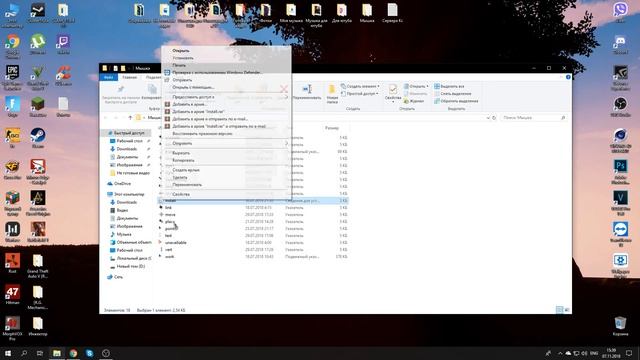640x360 pixels.
Task: Click the Explorer search field
Action: click(534, 118)
